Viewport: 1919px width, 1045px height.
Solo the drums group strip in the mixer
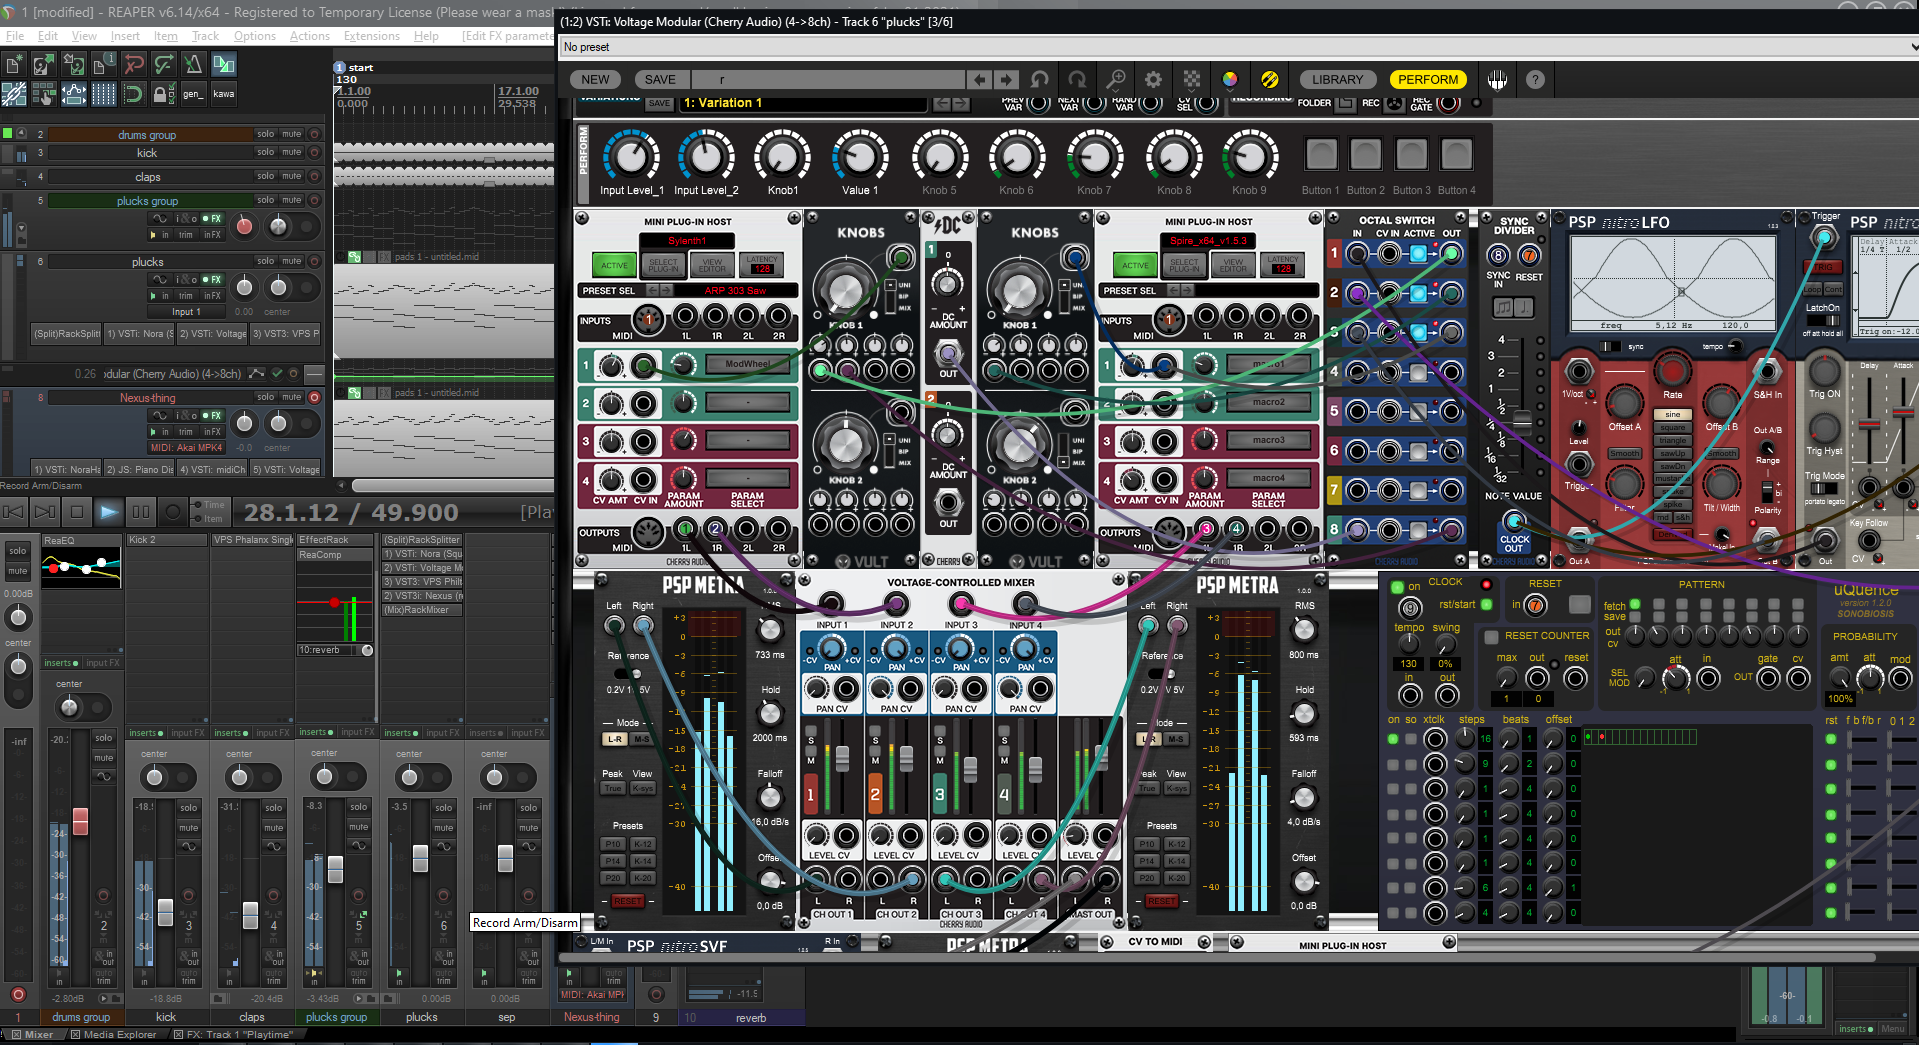point(103,738)
